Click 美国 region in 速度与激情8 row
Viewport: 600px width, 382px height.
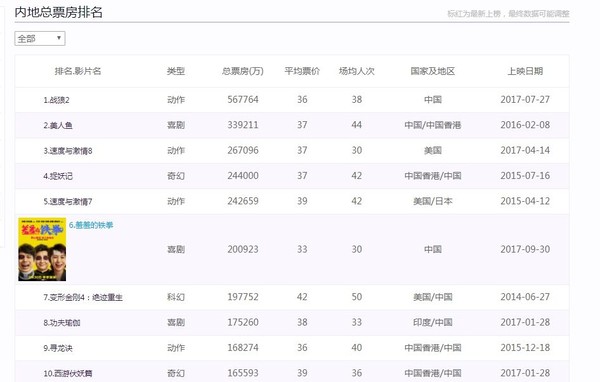[x=433, y=150]
